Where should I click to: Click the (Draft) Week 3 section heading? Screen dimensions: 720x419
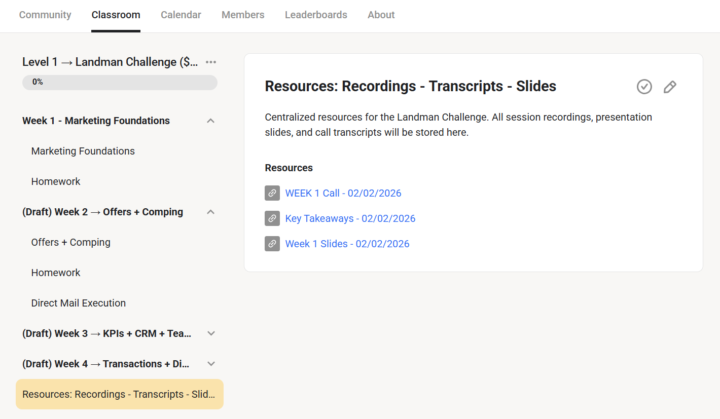pyautogui.click(x=107, y=334)
